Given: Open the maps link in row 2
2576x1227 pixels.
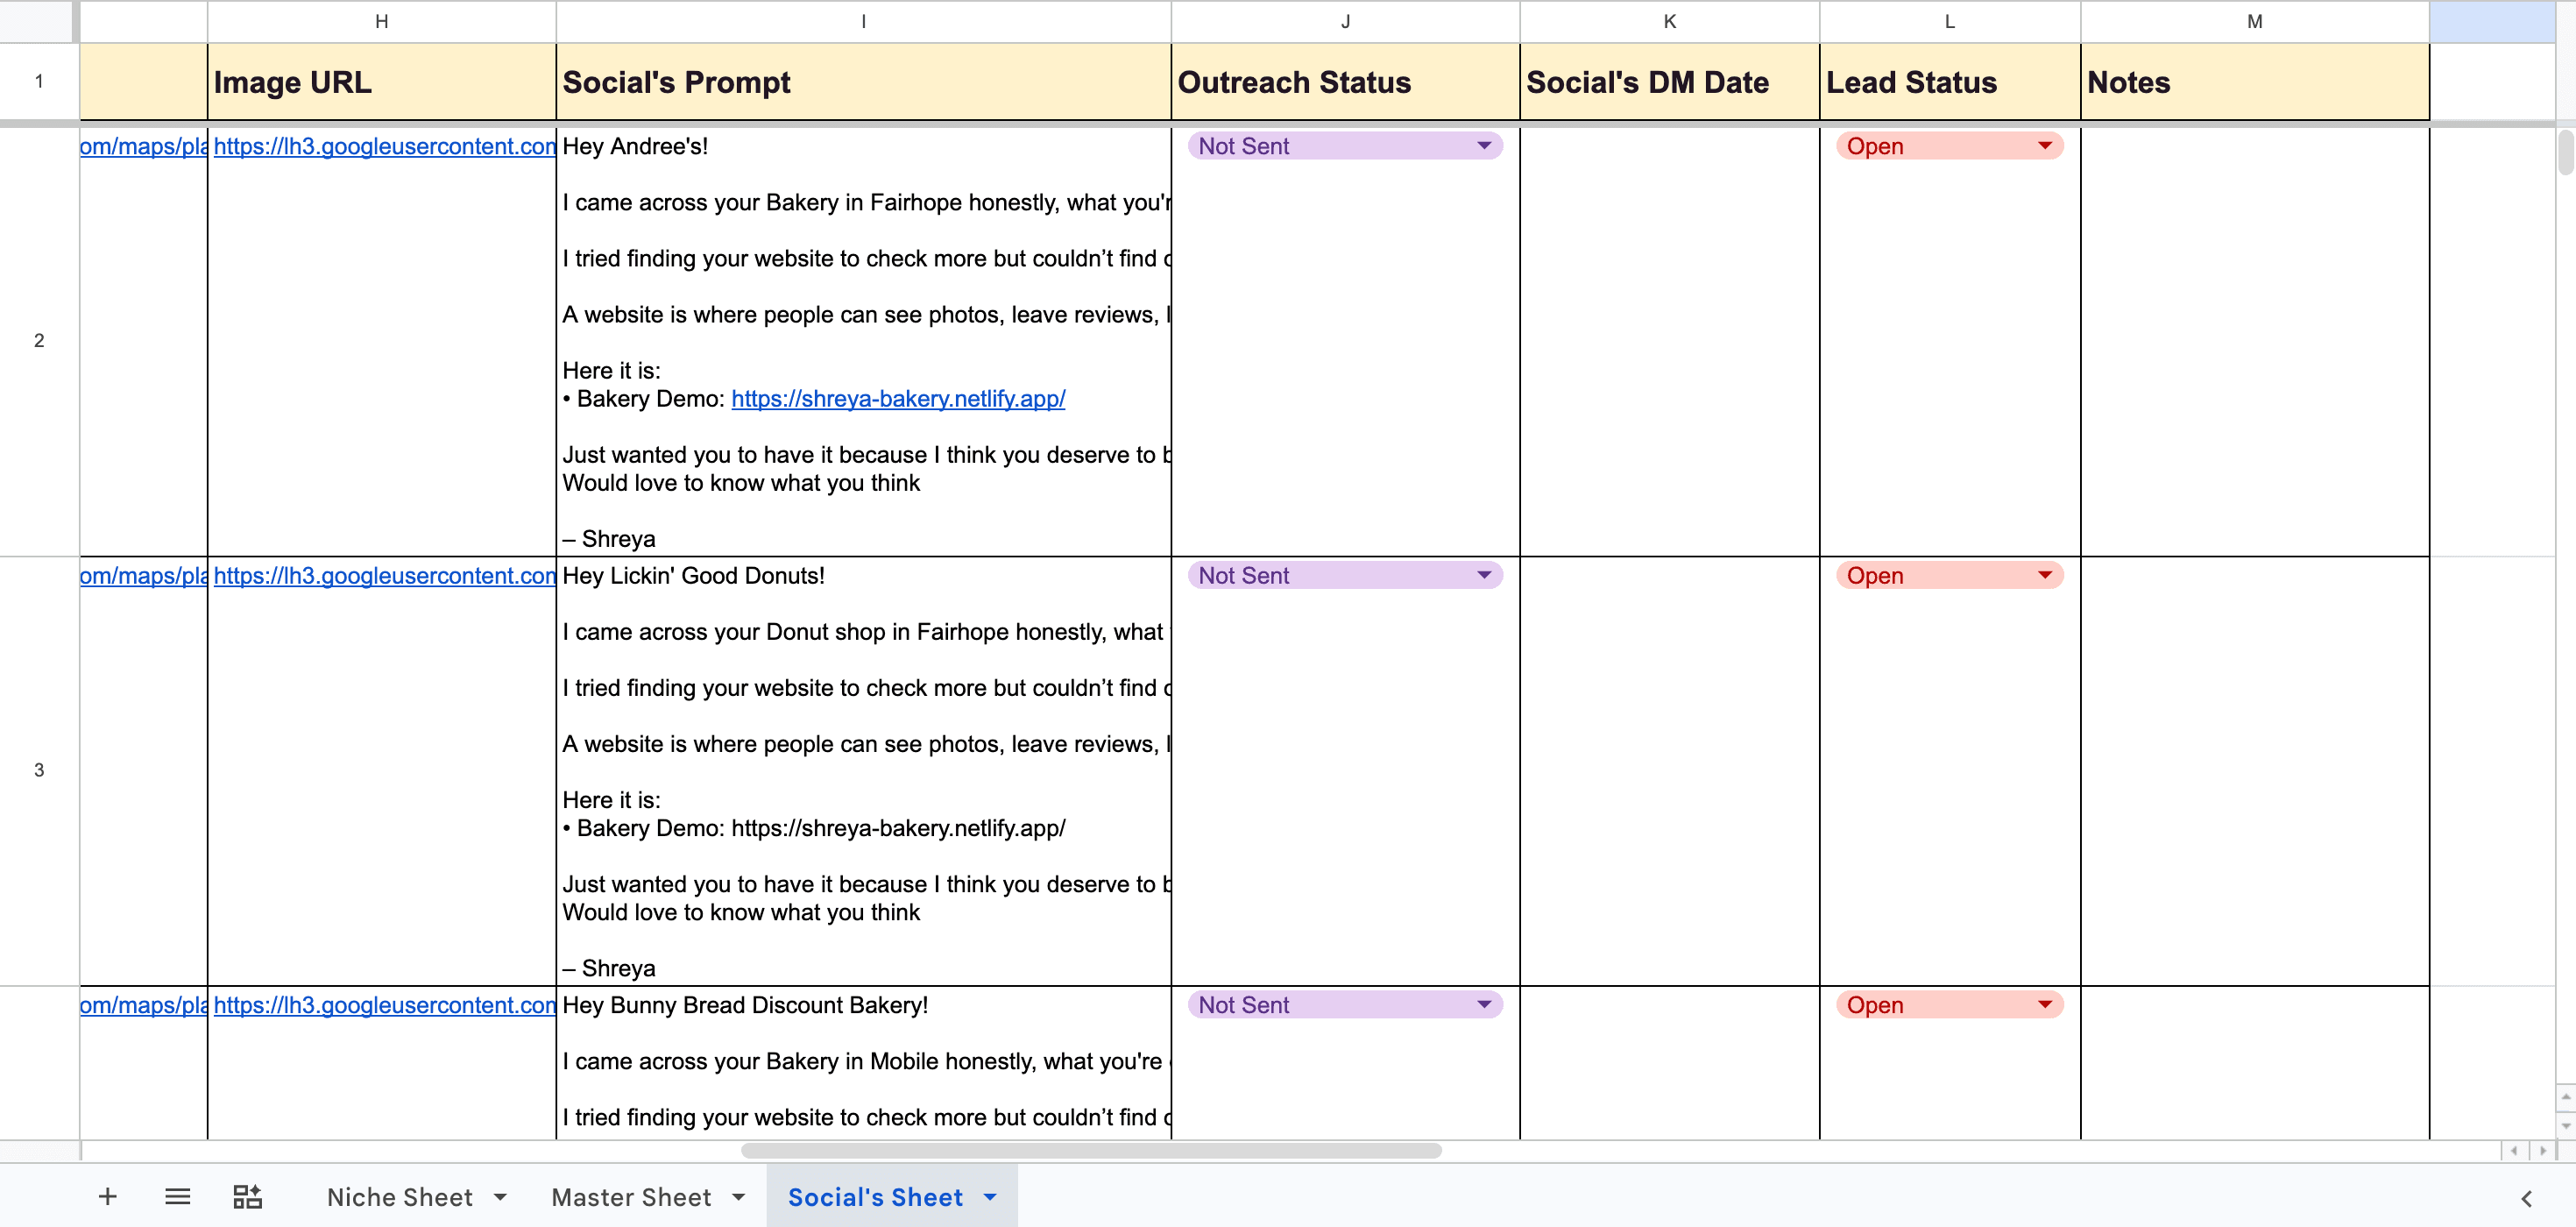Looking at the screenshot, I should 143,146.
